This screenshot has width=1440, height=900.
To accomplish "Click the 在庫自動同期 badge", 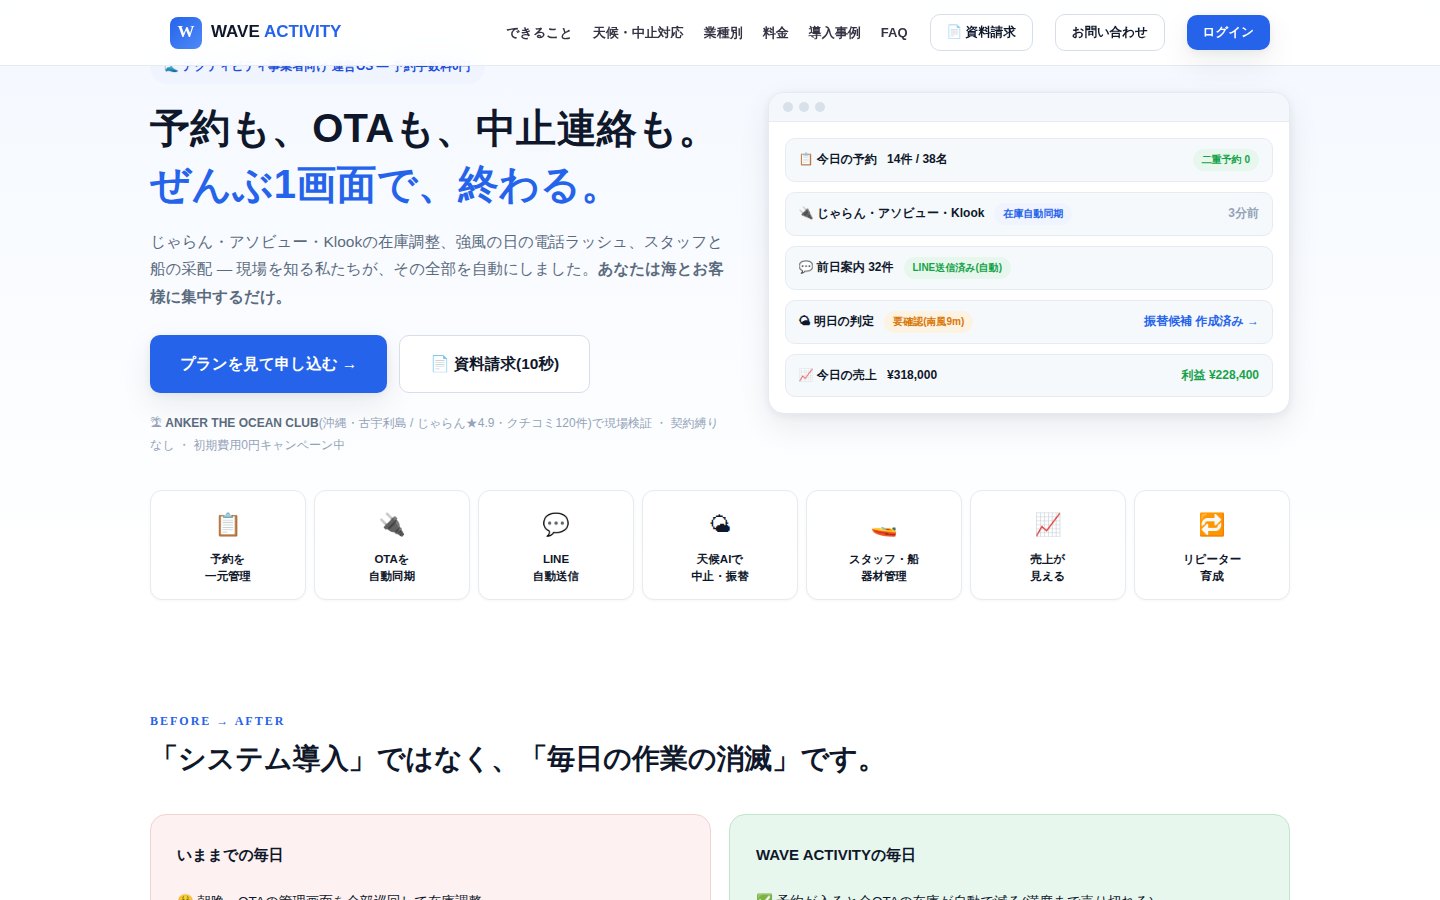I will pyautogui.click(x=1033, y=213).
